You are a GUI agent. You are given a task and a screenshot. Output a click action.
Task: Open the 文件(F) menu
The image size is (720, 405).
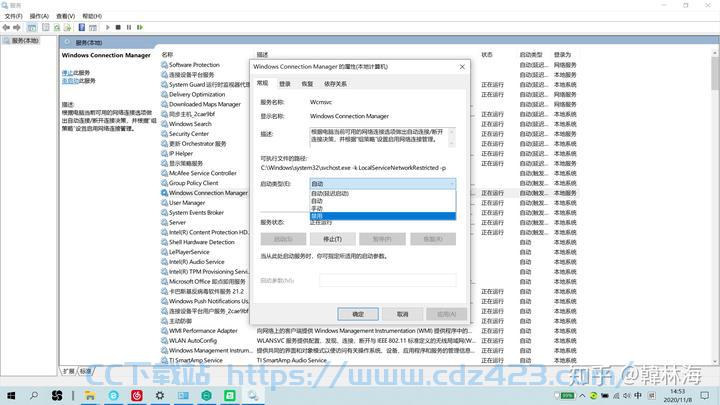pos(13,16)
